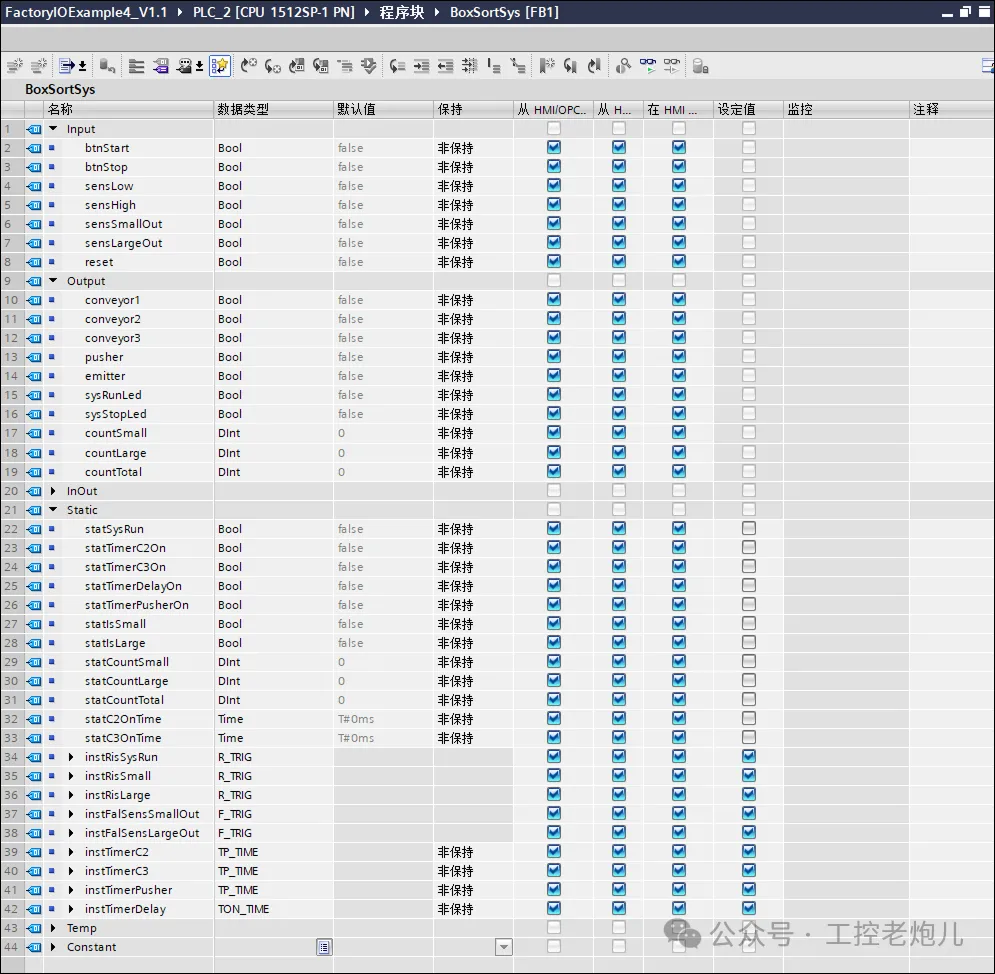Uncheck 在 HMI box for statCountLarge
The image size is (995, 974).
[x=679, y=680]
